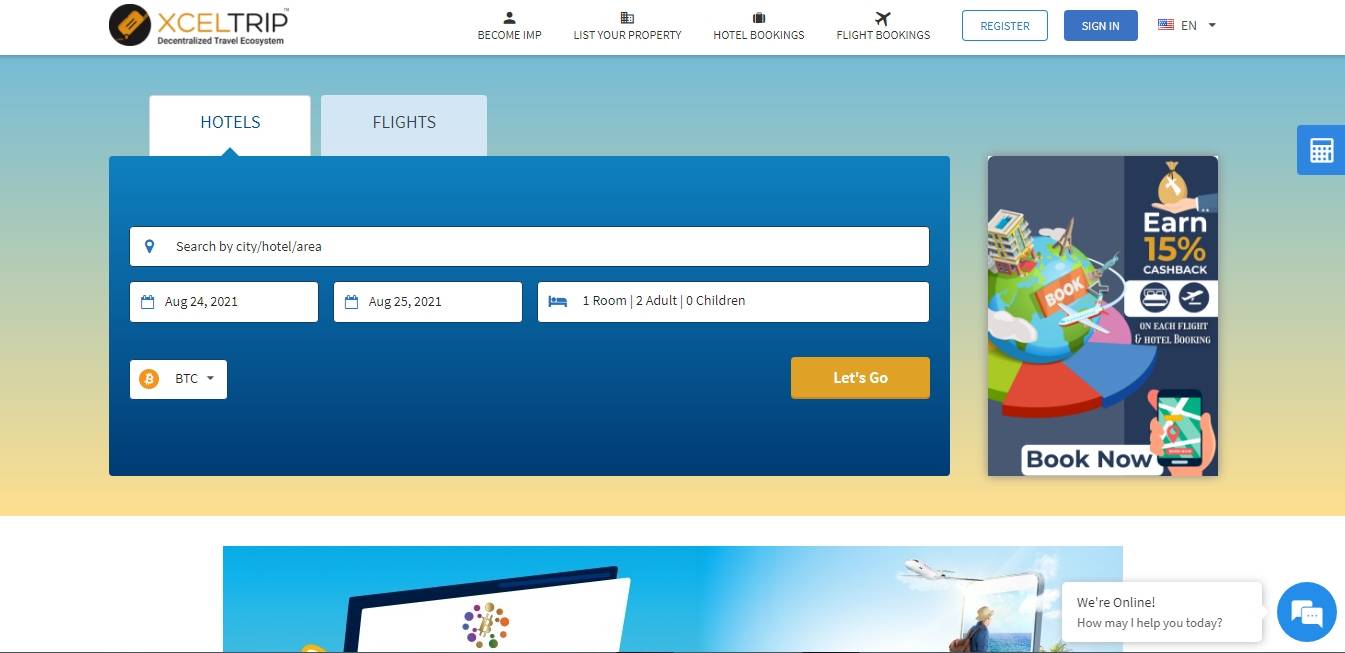Open the calculator side widget
Image resolution: width=1345 pixels, height=653 pixels.
(1321, 150)
